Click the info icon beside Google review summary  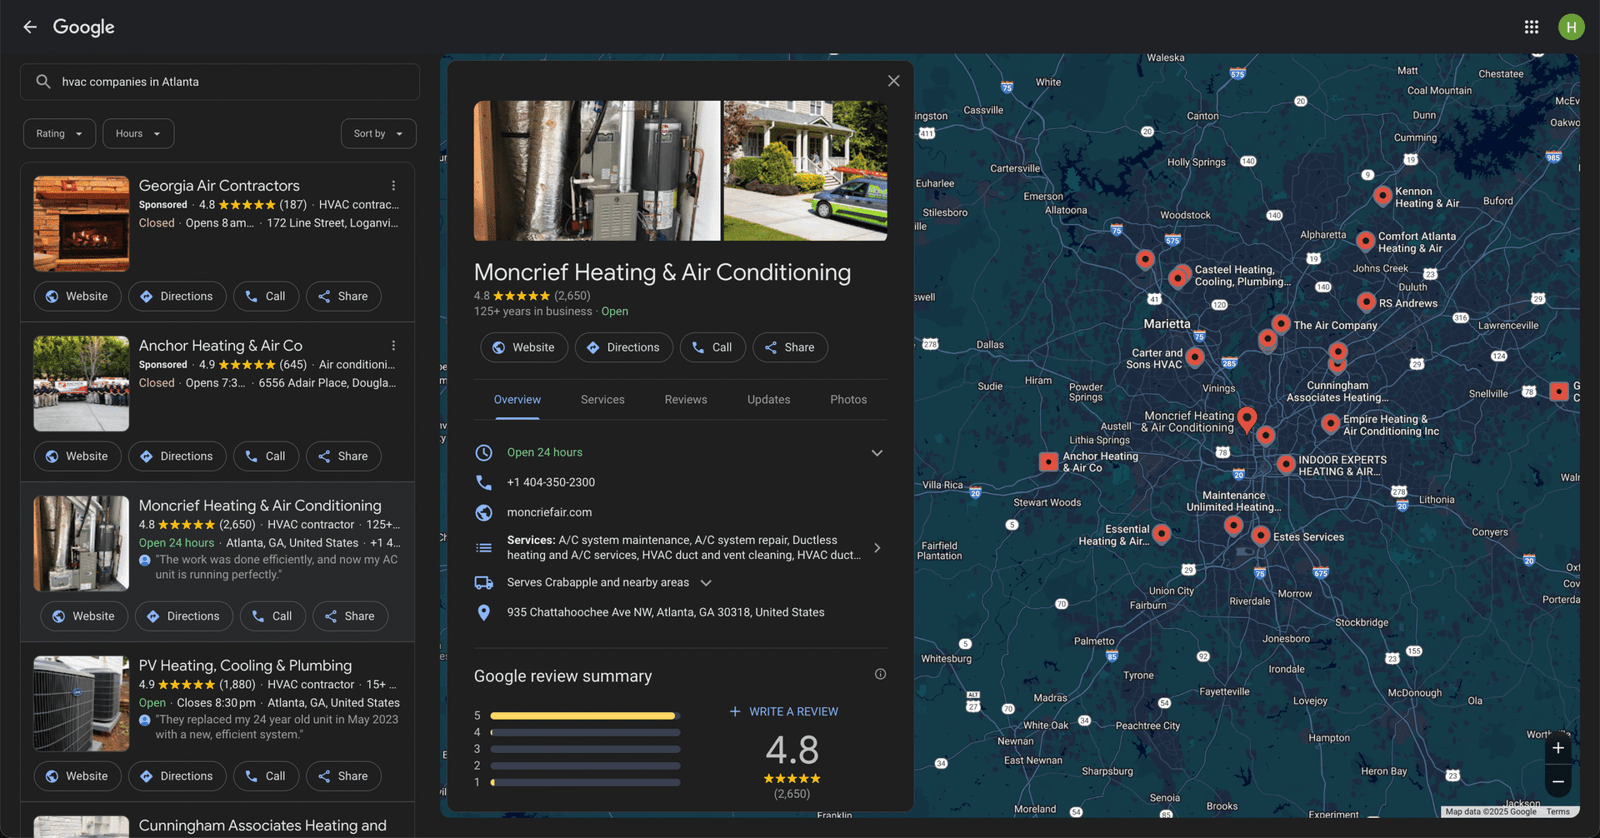click(x=880, y=674)
